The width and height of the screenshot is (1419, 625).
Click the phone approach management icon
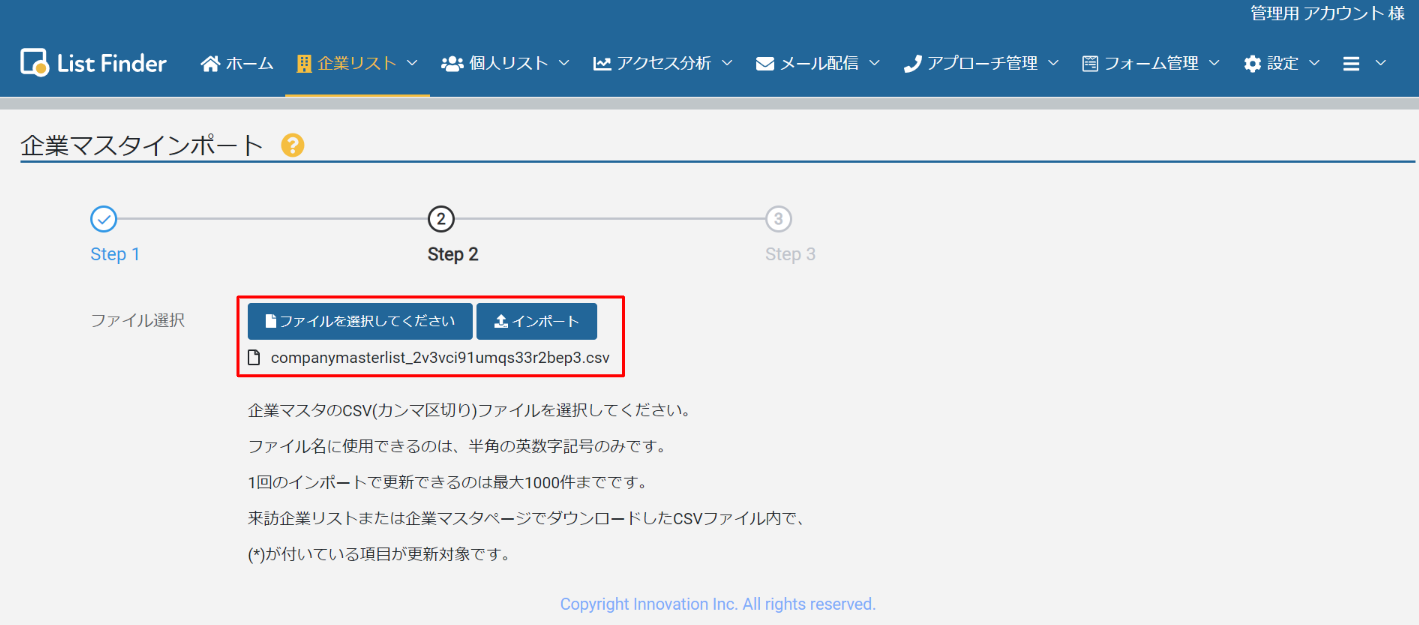(x=912, y=64)
